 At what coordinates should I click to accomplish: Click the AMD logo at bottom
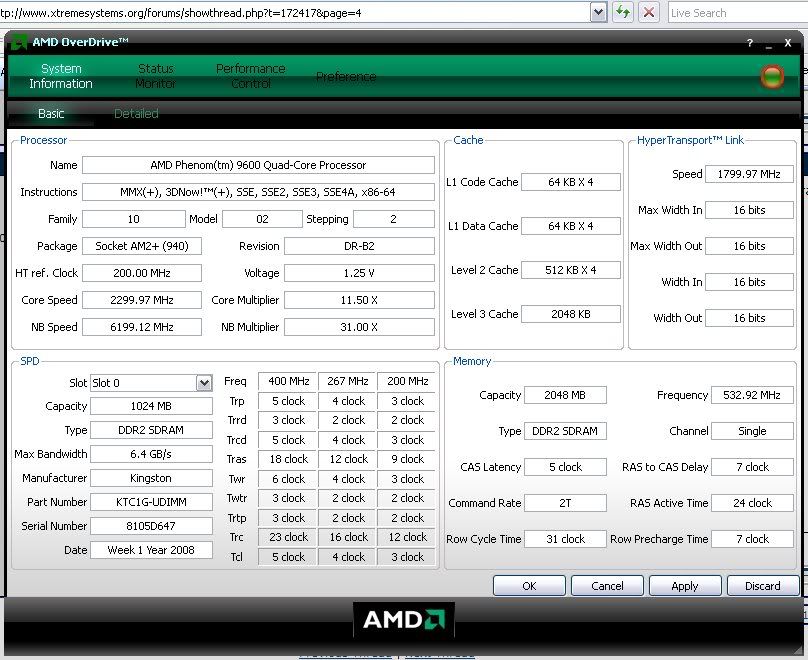coord(403,620)
